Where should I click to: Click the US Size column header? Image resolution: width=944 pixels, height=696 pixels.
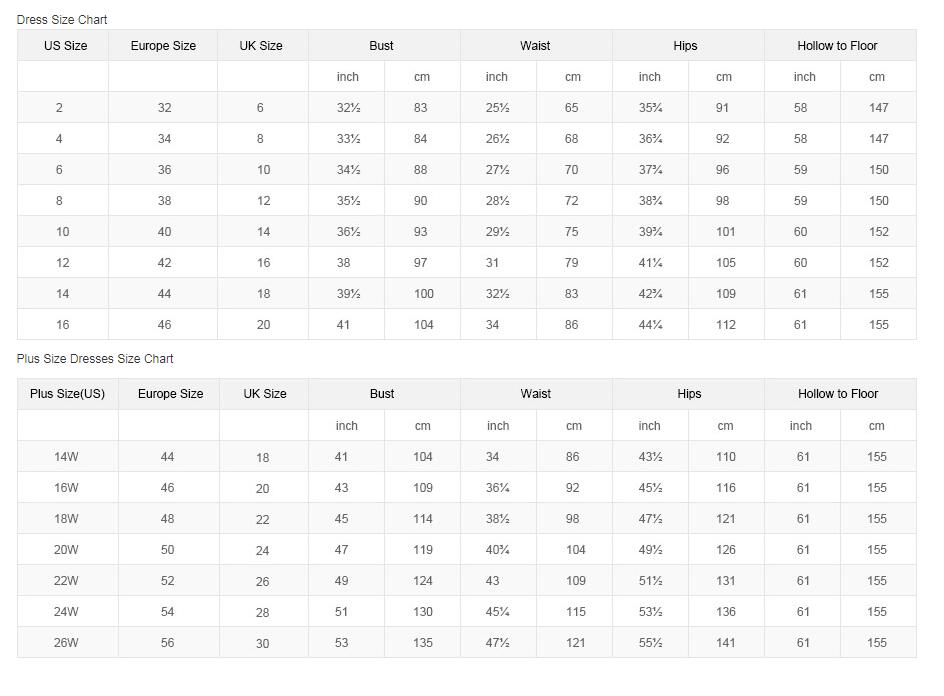click(65, 46)
